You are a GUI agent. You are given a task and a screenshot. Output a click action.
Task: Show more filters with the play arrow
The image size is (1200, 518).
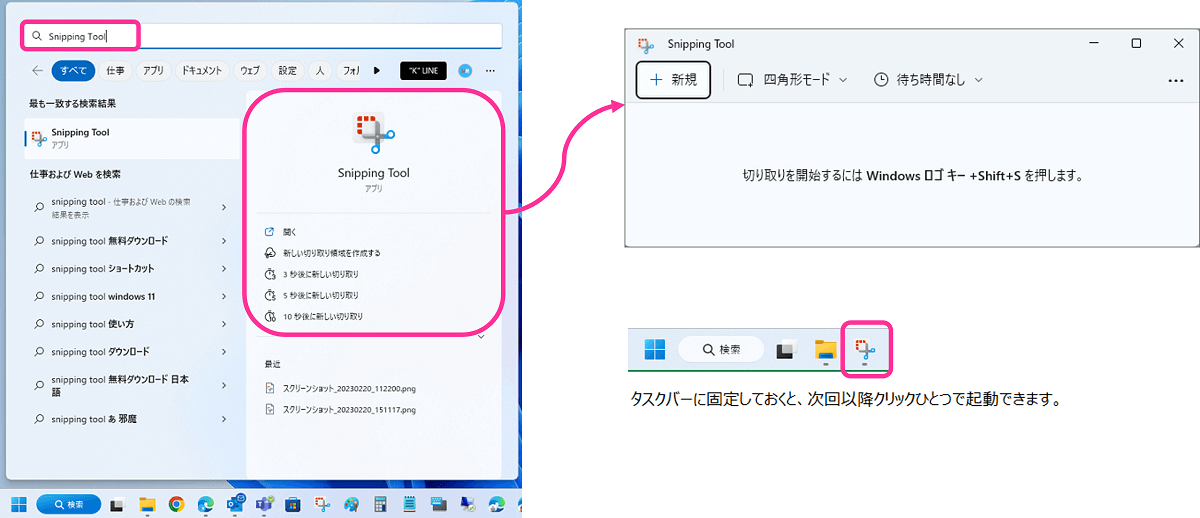pos(377,71)
